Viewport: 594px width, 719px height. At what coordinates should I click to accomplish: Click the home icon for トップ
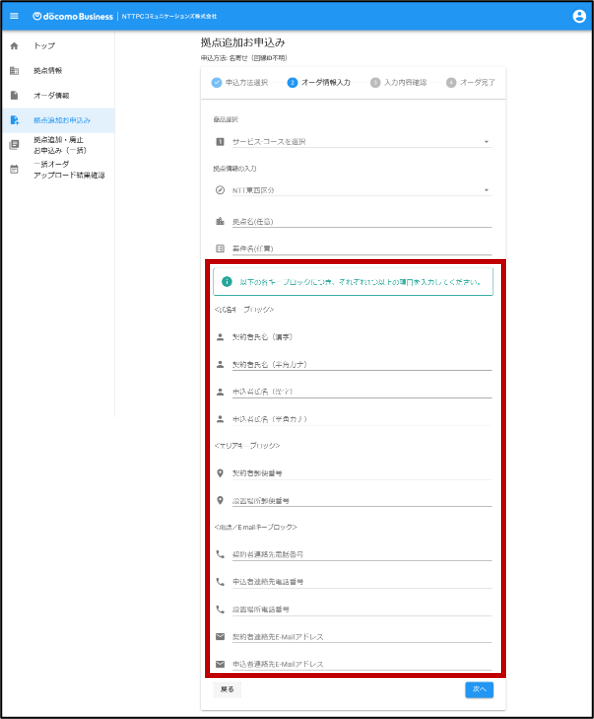(x=14, y=46)
